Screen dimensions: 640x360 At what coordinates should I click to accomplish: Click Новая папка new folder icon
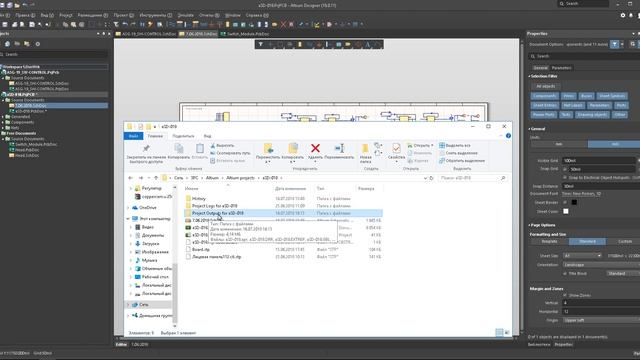(365, 148)
